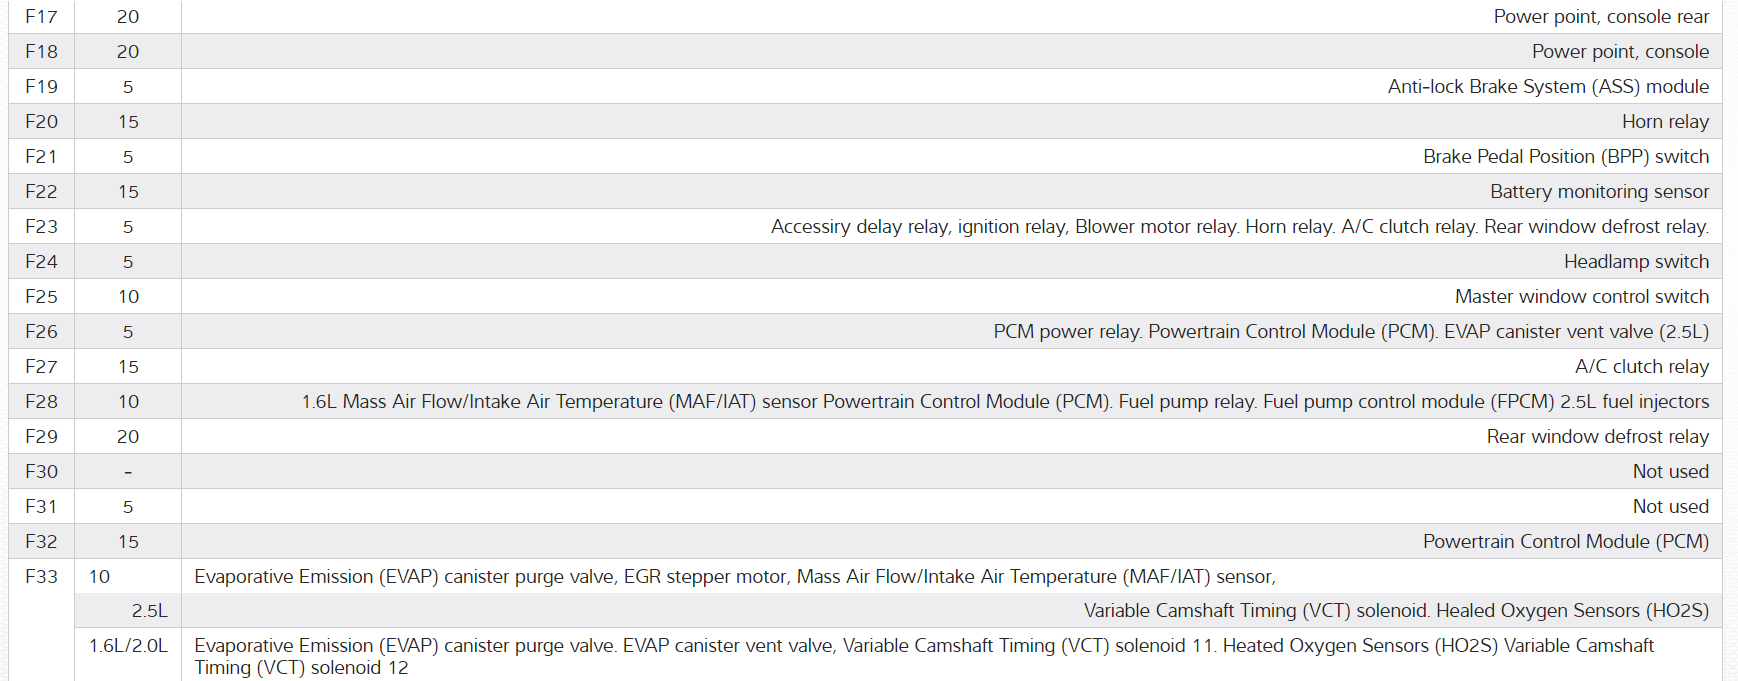
Task: Select the "1.6L/2.0L" engine variant label
Action: (x=128, y=646)
